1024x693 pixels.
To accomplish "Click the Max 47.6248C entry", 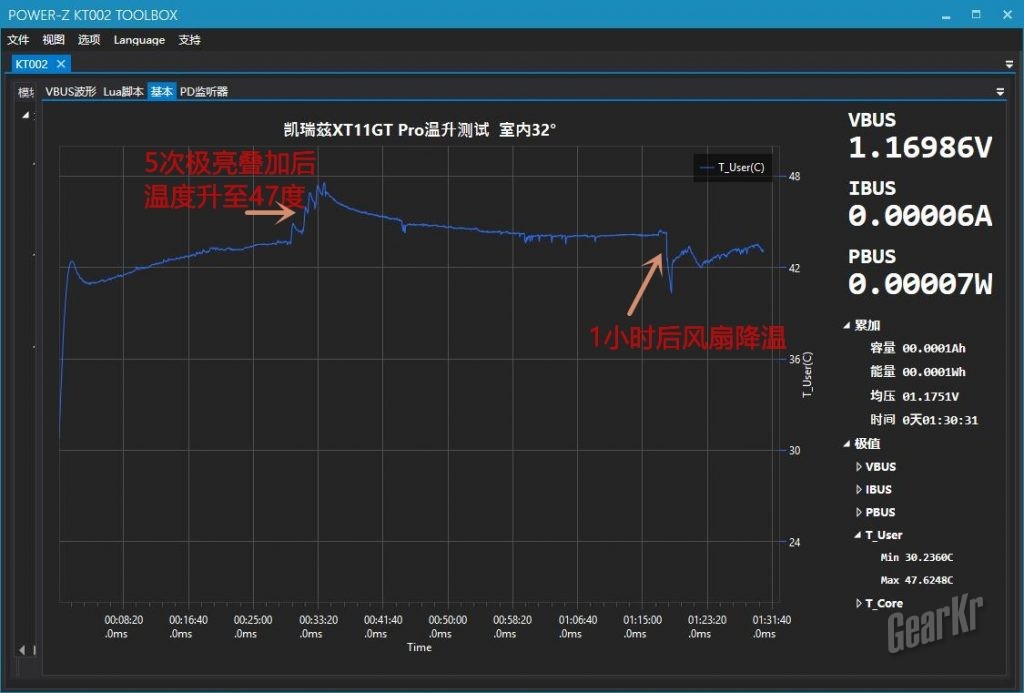I will [x=917, y=580].
